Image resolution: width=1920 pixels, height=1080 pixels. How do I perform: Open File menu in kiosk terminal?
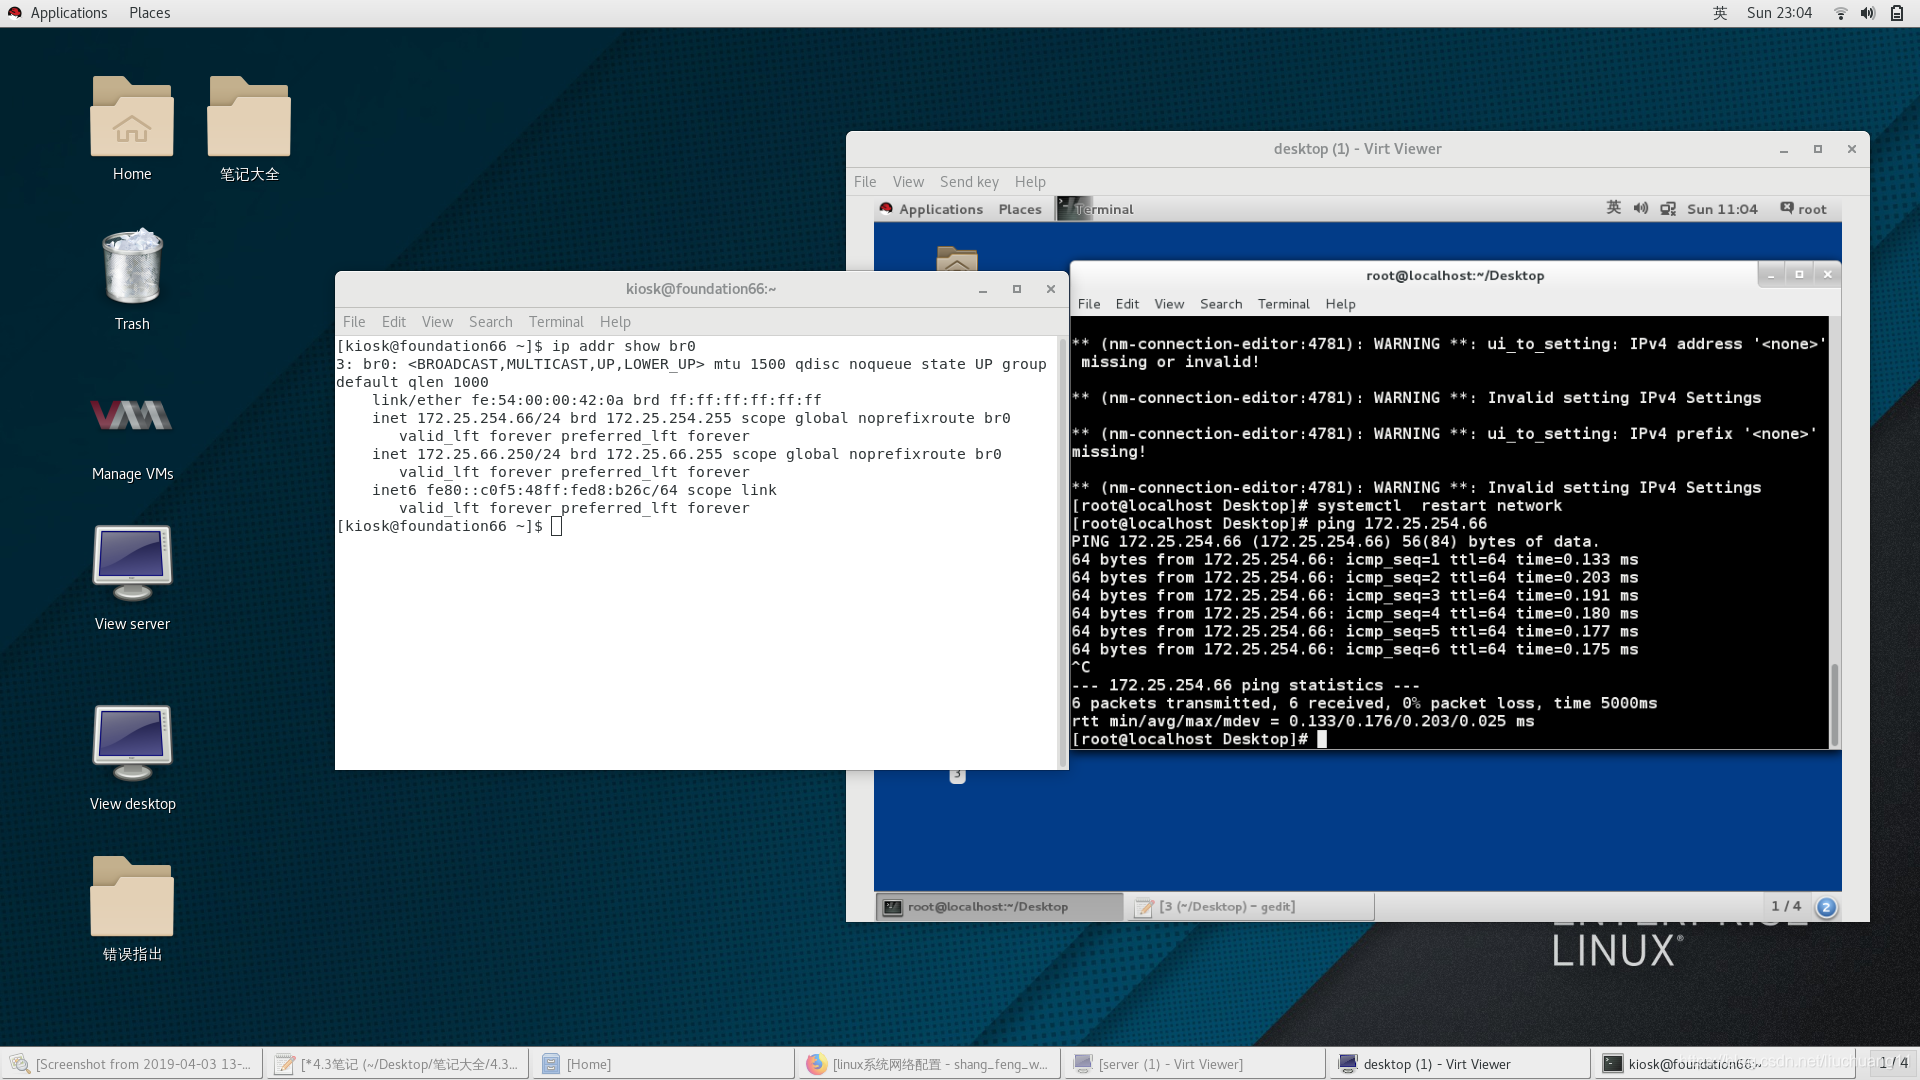[354, 322]
